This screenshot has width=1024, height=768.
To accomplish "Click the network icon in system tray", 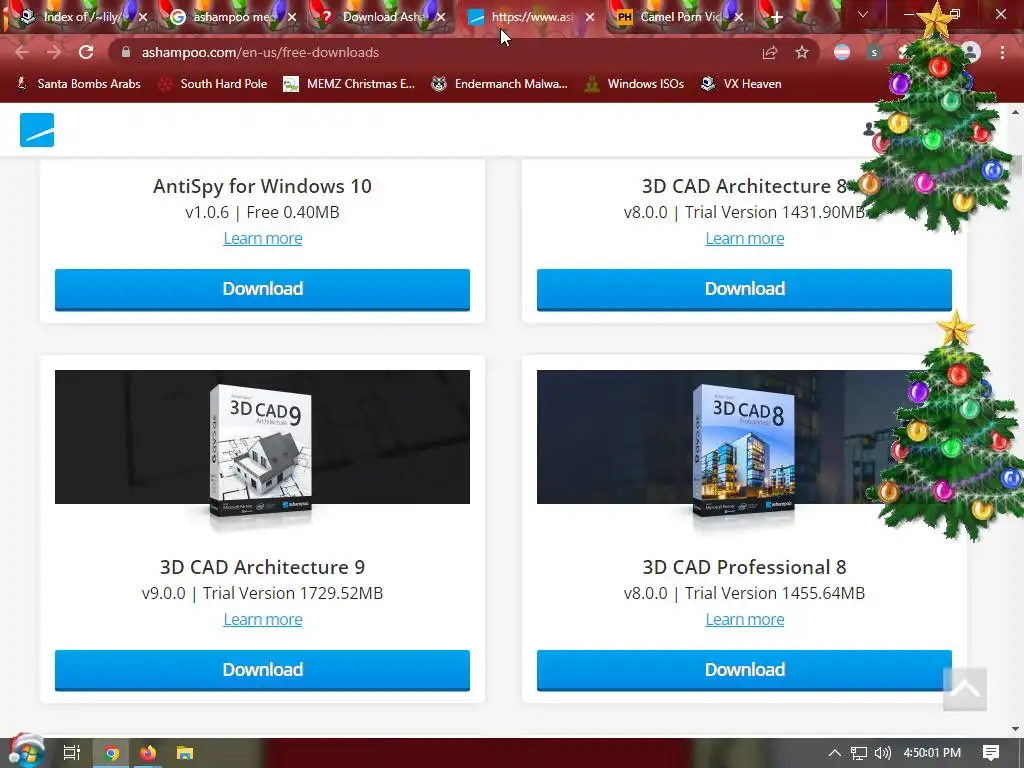I will (859, 753).
